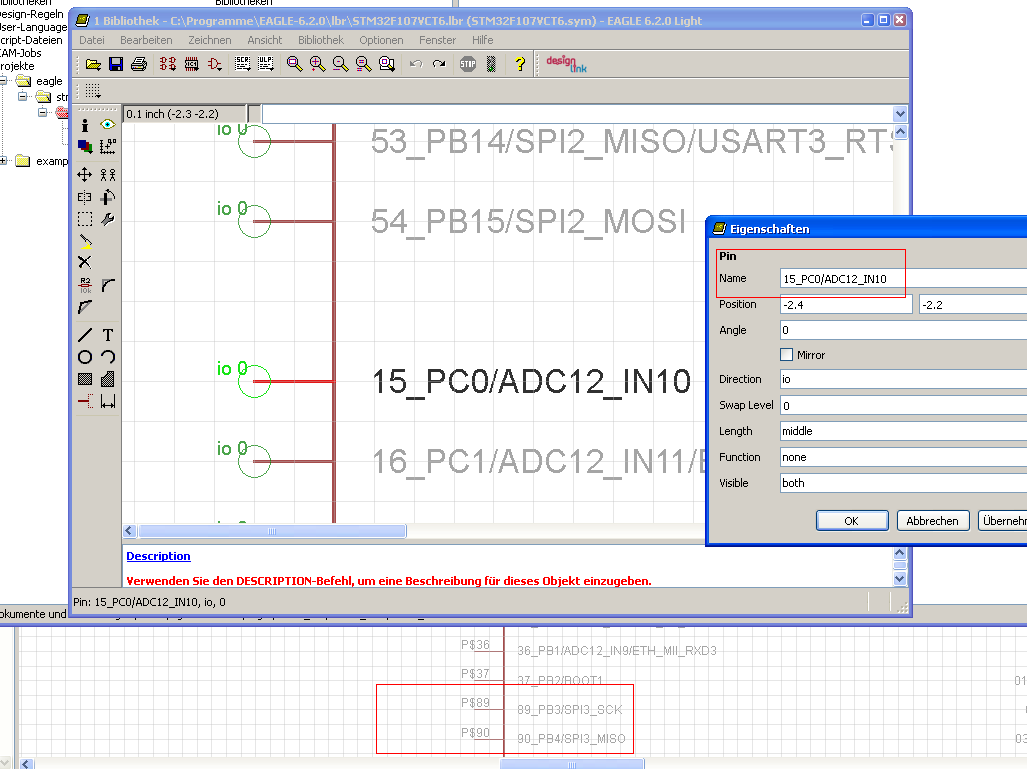The image size is (1027, 769).
Task: Open Display layers tool
Action: click(84, 146)
